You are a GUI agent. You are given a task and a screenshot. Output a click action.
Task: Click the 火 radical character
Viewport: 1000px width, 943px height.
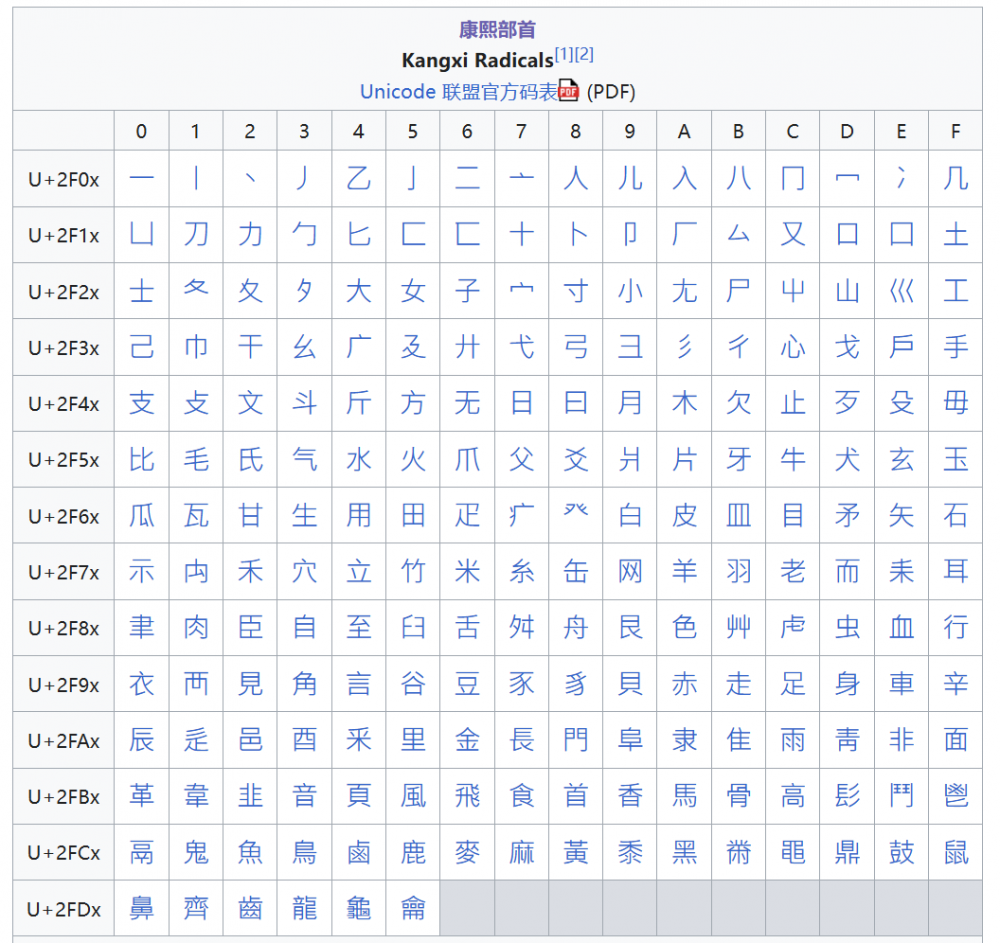point(413,459)
